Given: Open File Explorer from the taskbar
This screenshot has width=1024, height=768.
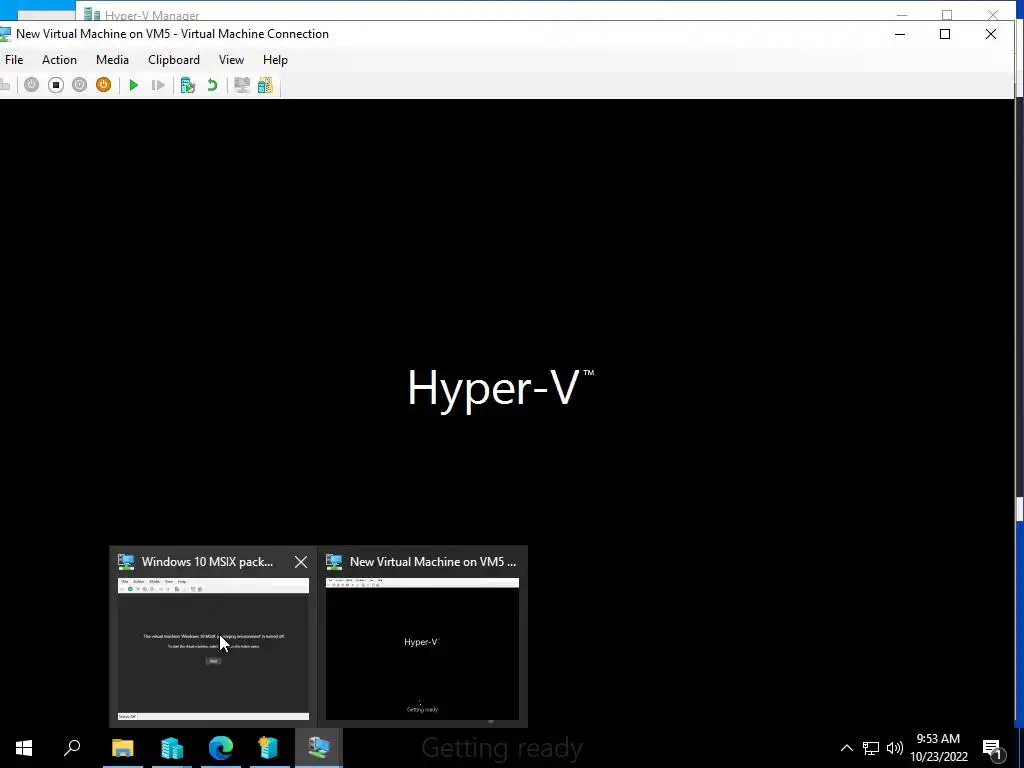Looking at the screenshot, I should tap(122, 748).
